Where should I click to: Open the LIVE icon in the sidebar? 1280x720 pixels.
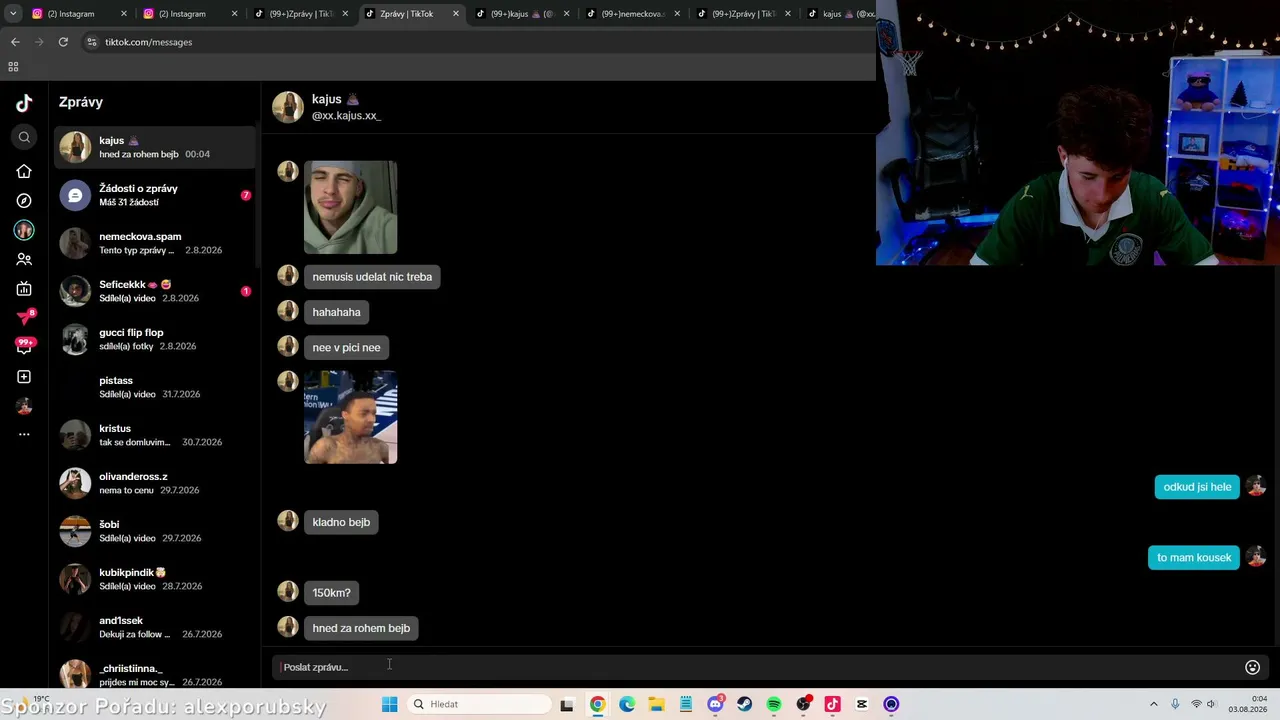[x=24, y=289]
